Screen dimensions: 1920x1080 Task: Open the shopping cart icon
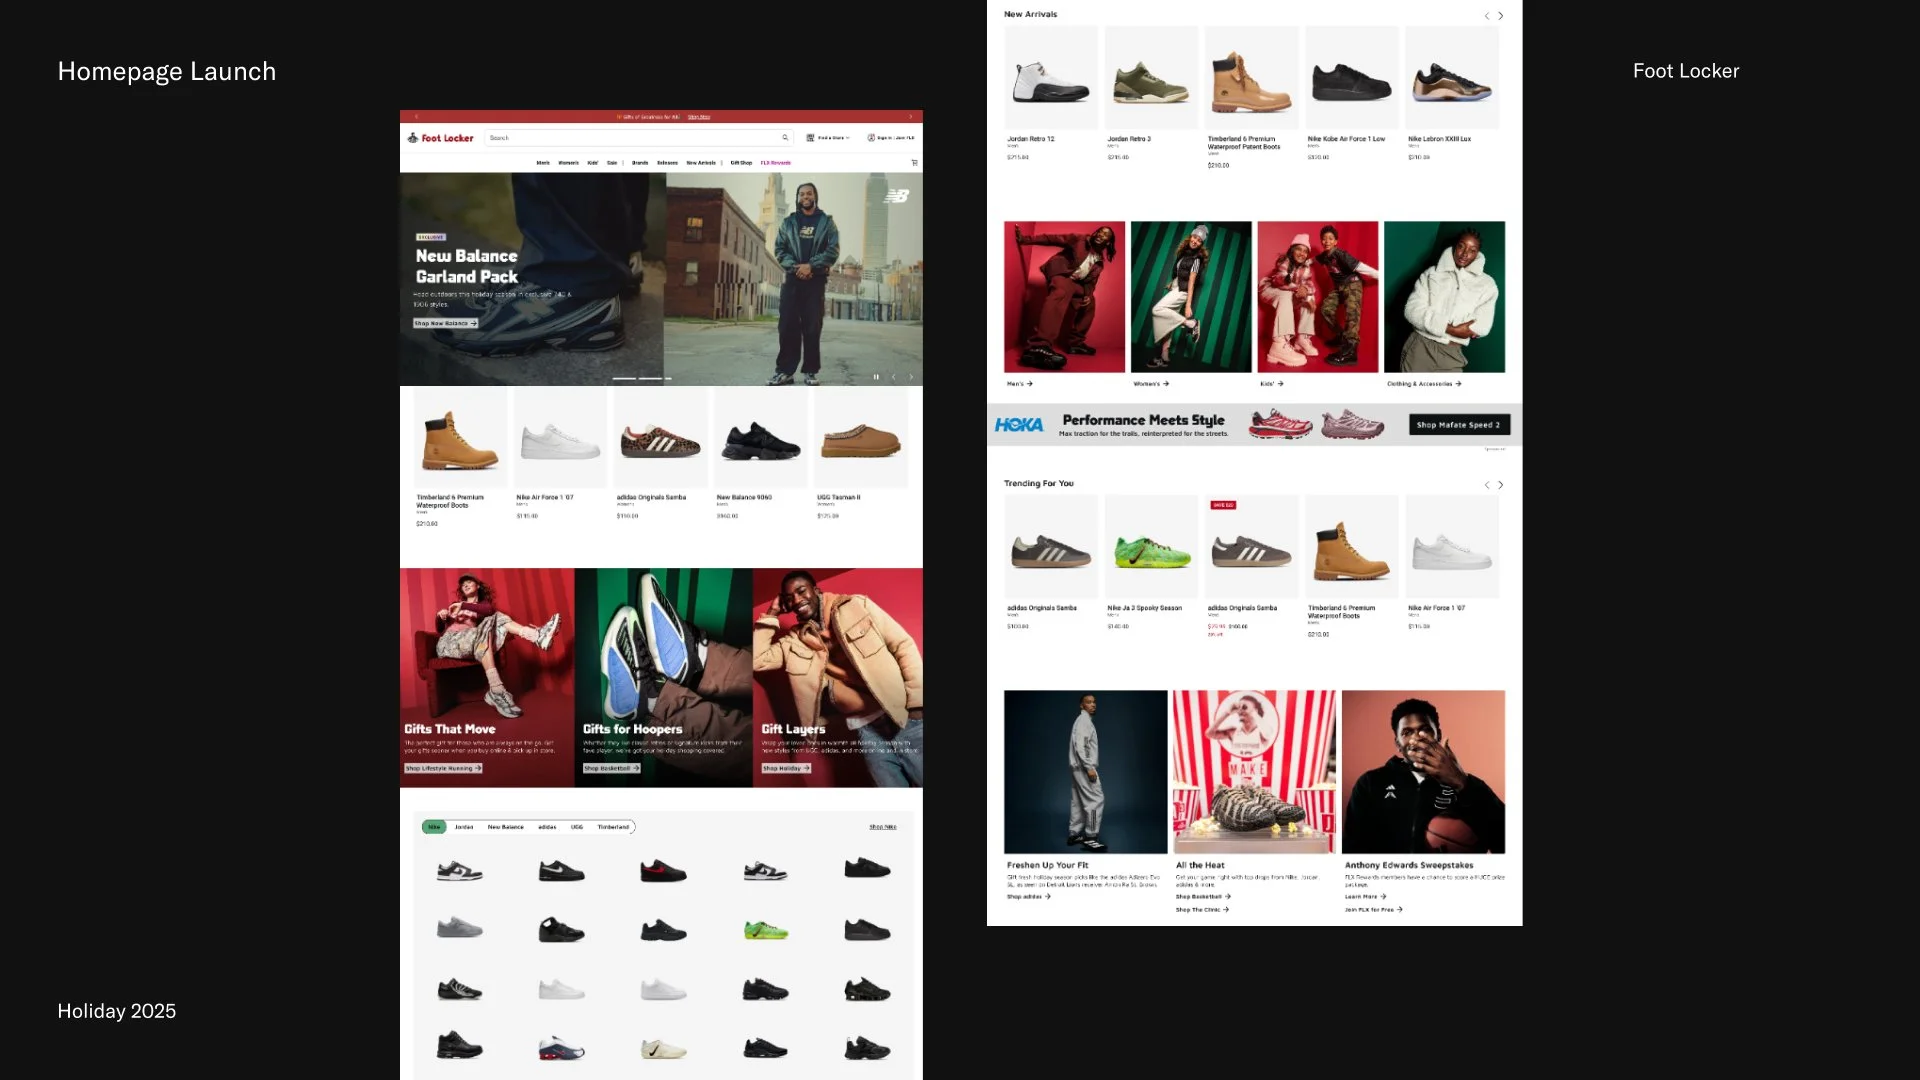914,162
